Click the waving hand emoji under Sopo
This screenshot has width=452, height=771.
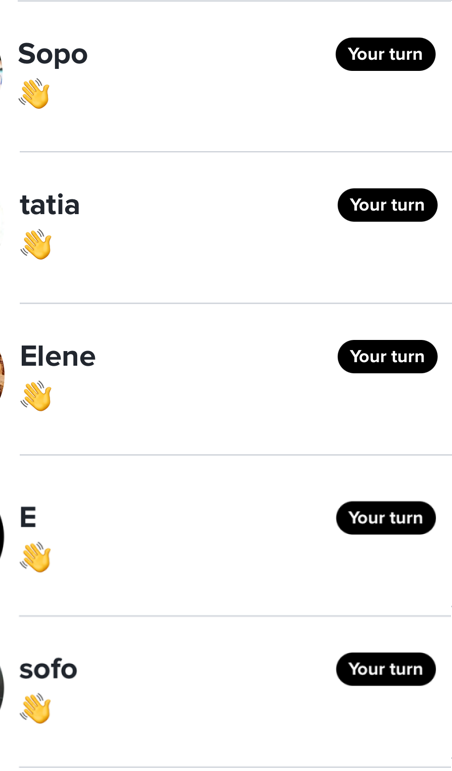(x=34, y=93)
